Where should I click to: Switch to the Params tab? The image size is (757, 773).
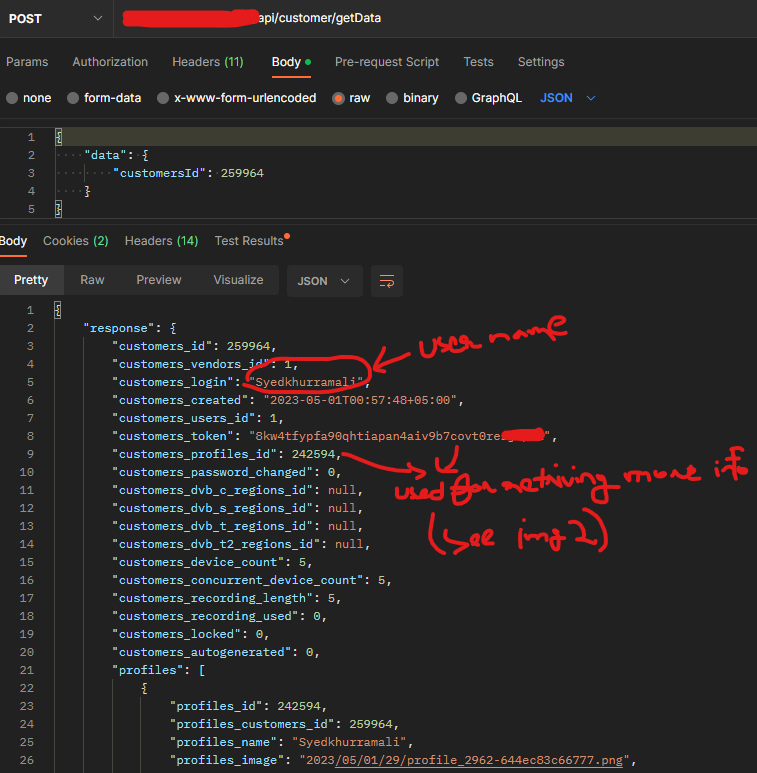pyautogui.click(x=27, y=62)
